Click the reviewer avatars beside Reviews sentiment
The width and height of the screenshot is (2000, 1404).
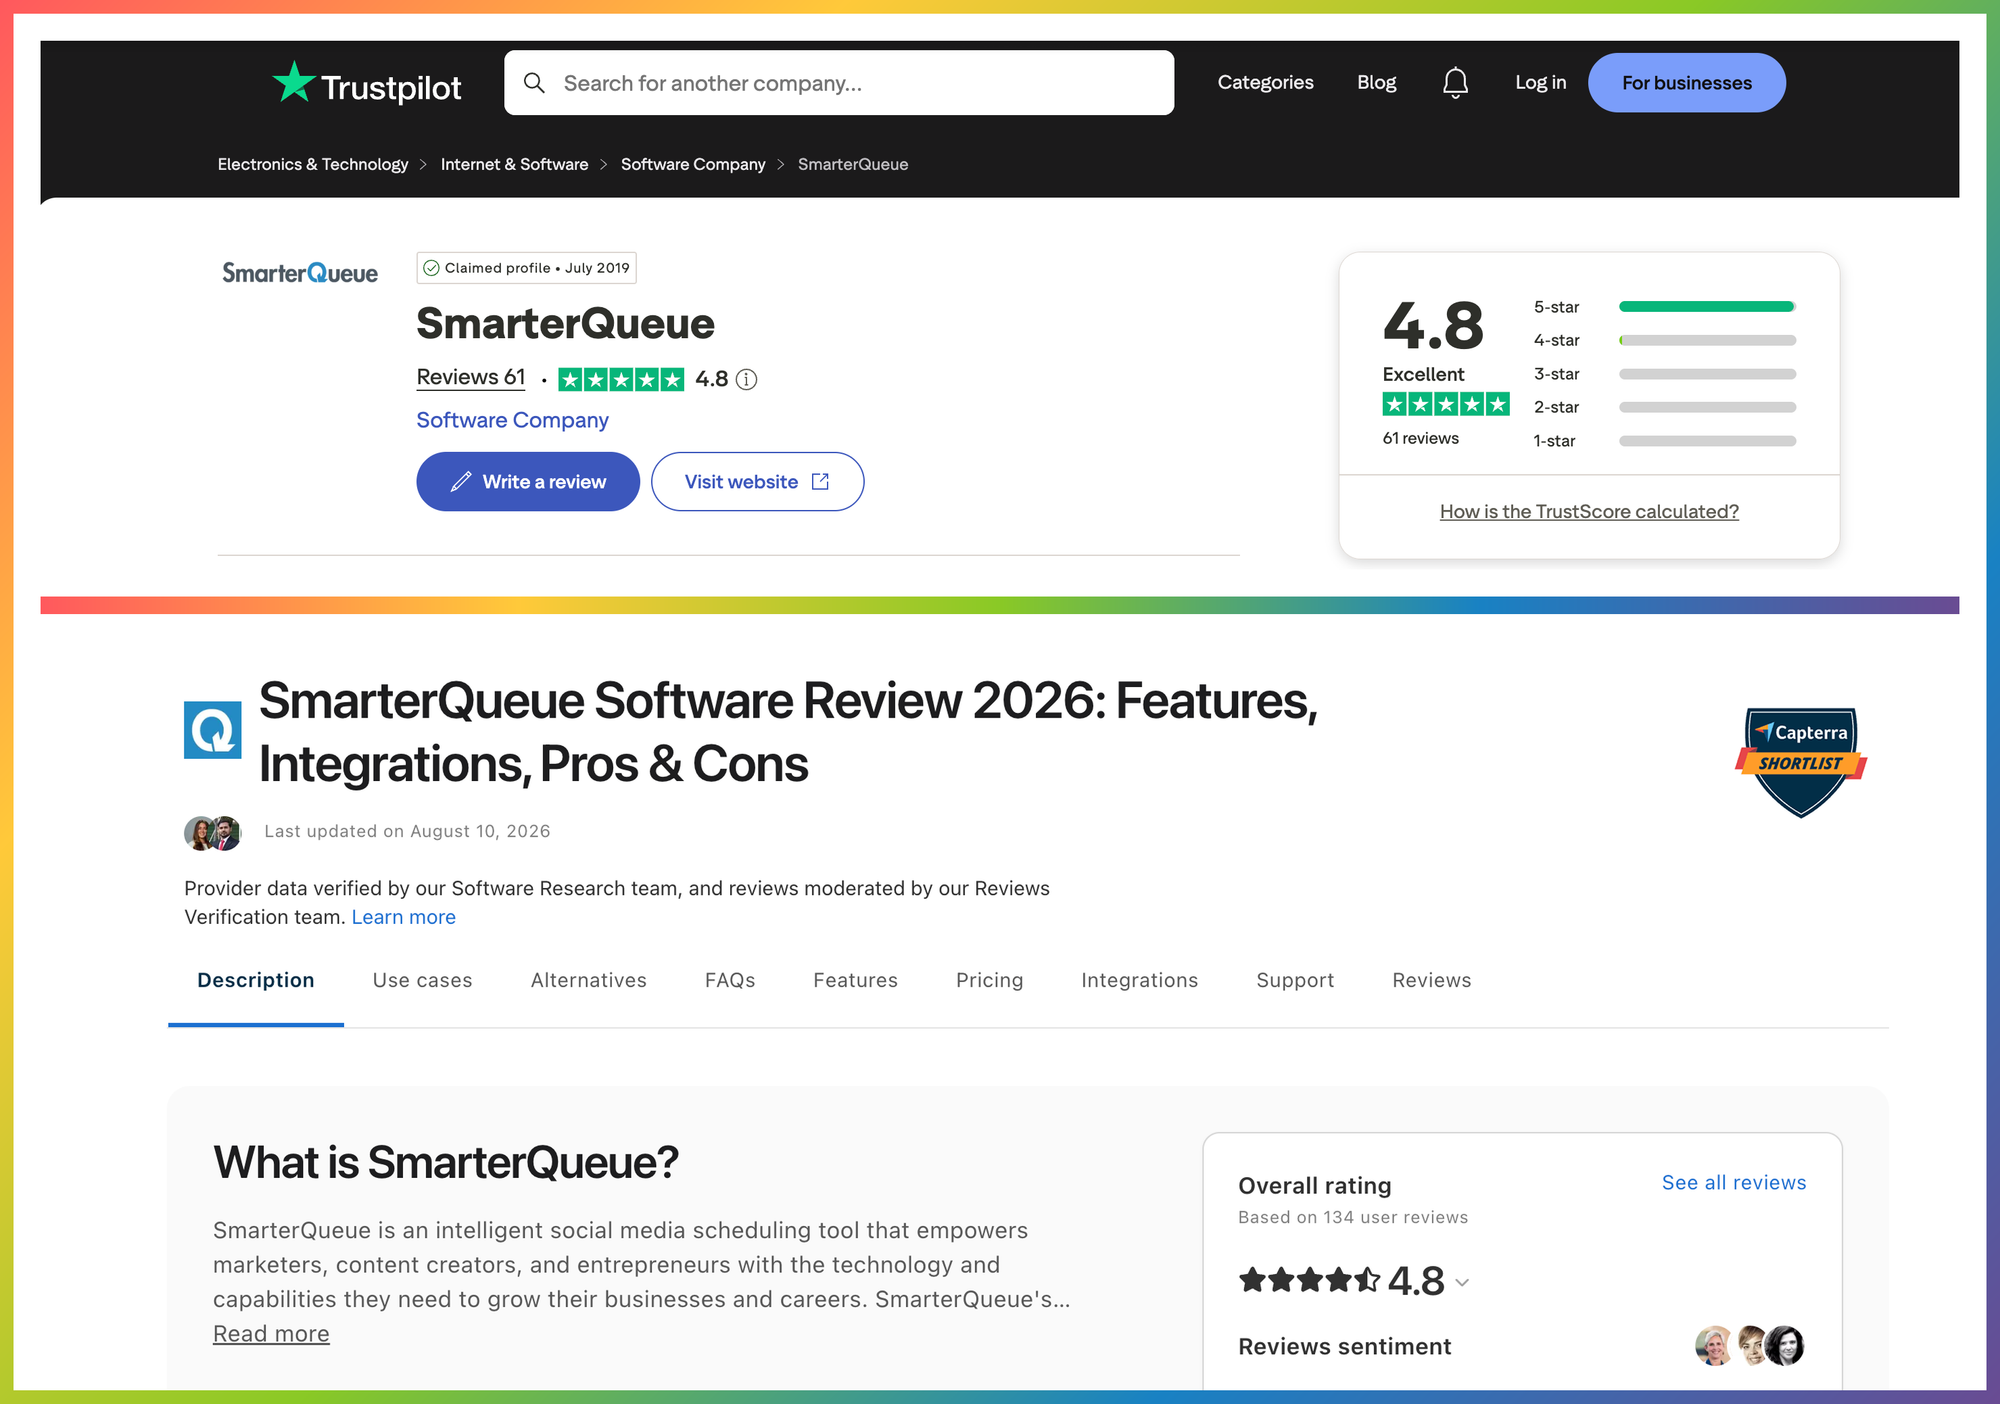(1750, 1346)
